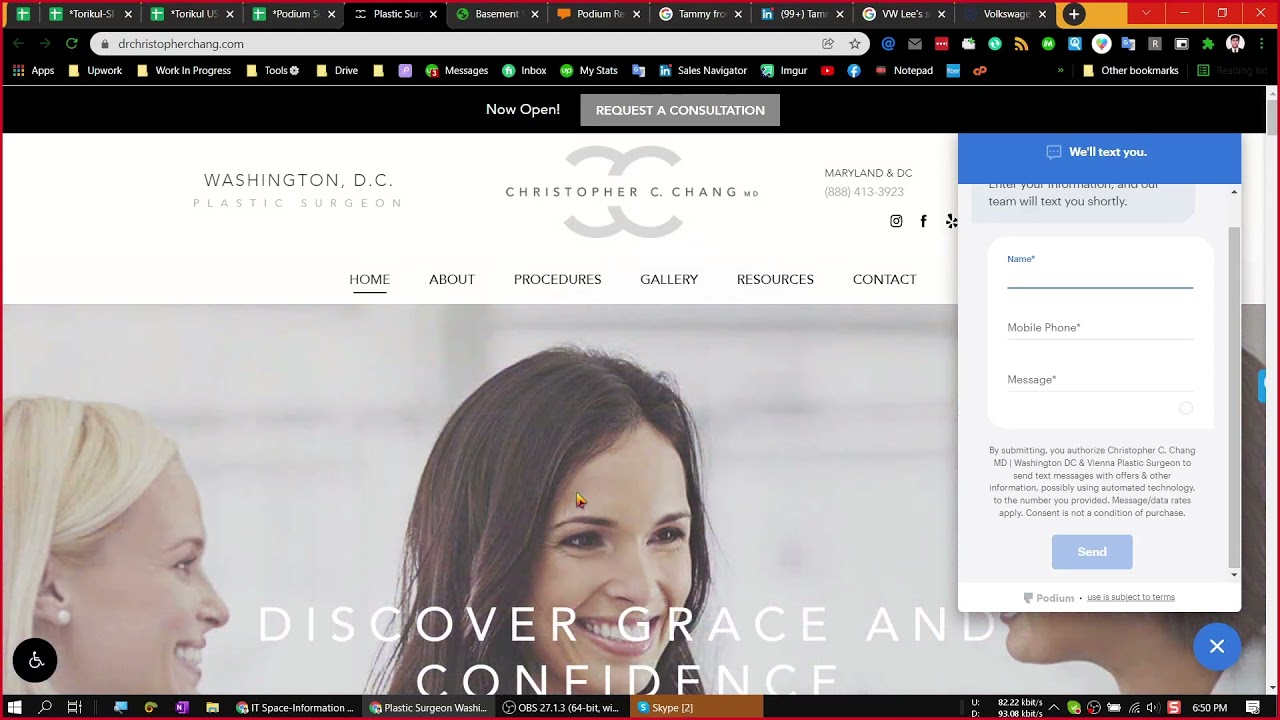The image size is (1280, 720).
Task: Open the Notepad bookmark
Action: click(903, 71)
